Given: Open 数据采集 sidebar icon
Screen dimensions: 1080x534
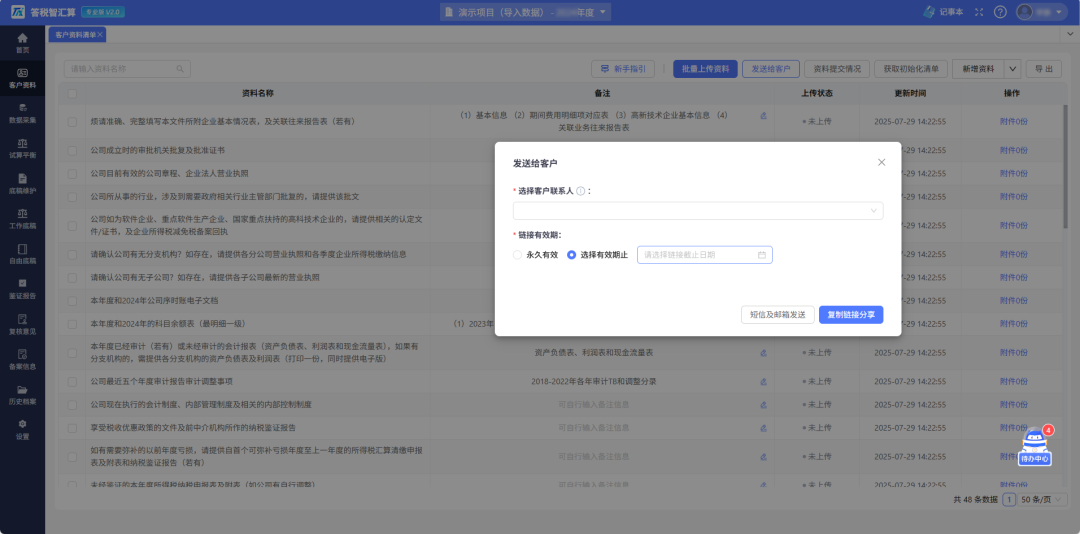Looking at the screenshot, I should coord(22,107).
